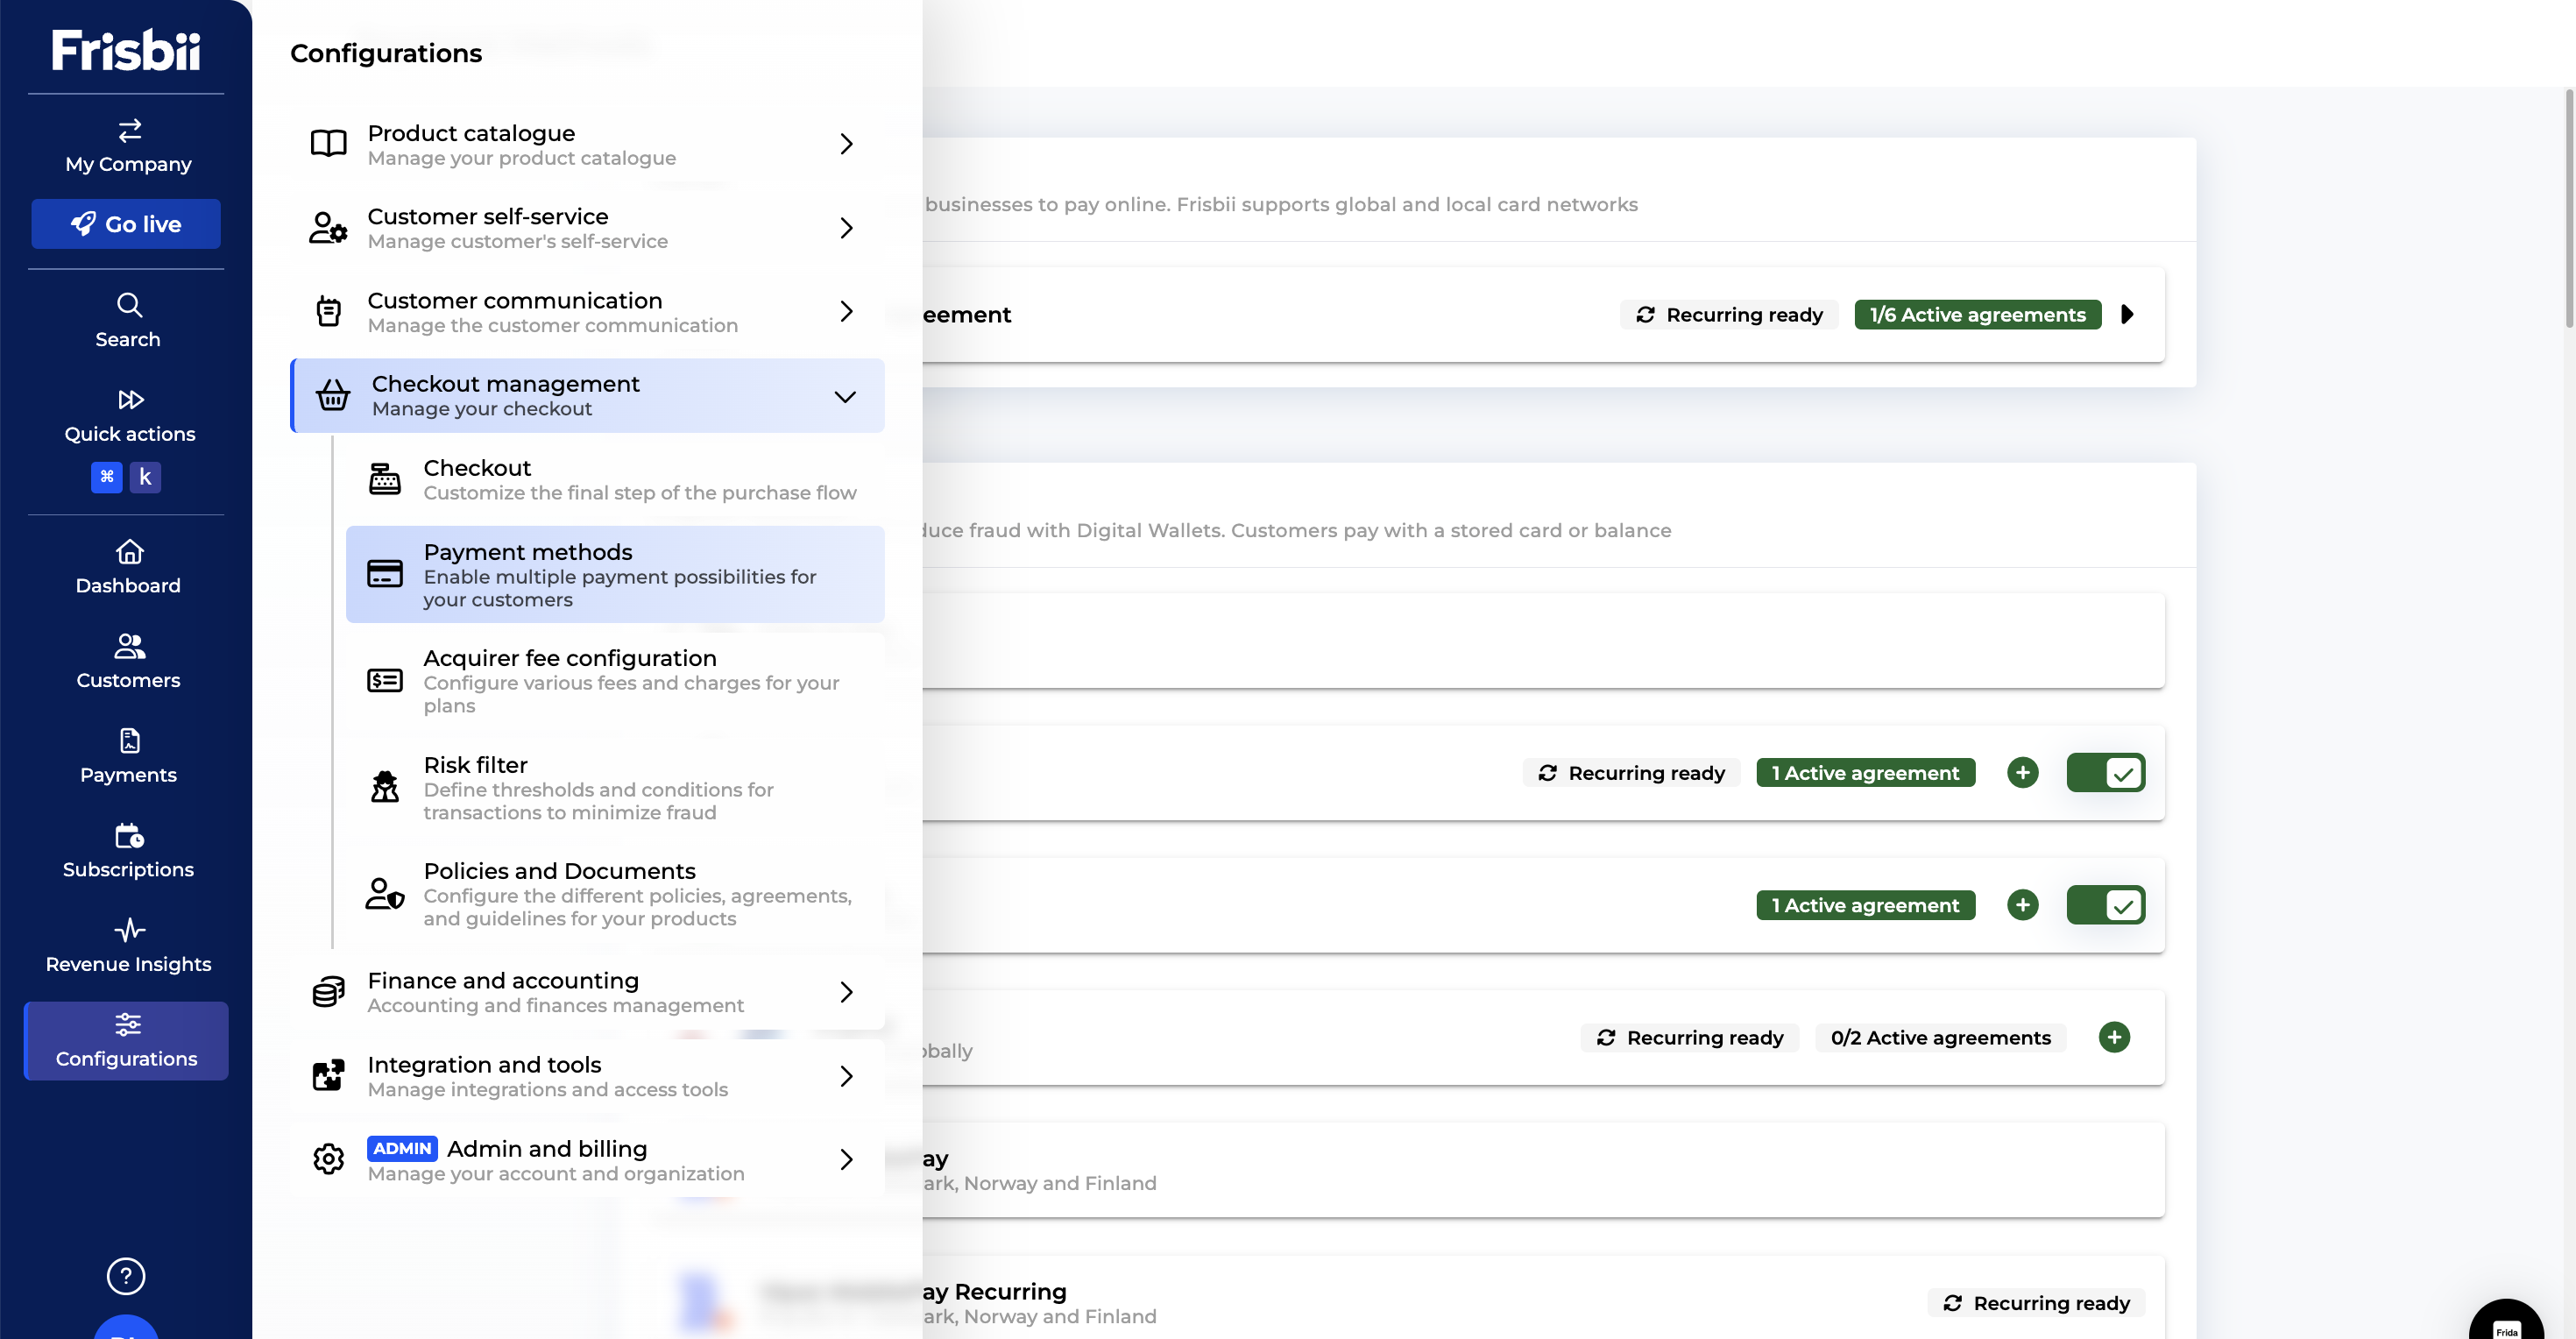Go to Customers in sidebar
Image resolution: width=2576 pixels, height=1339 pixels.
[128, 661]
